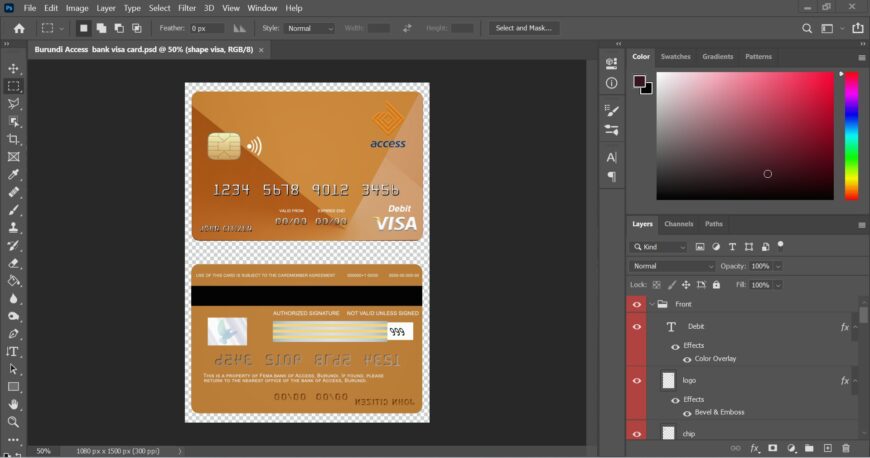Viewport: 870px width, 458px height.
Task: Enable the layer filter toggle switch
Action: [781, 245]
